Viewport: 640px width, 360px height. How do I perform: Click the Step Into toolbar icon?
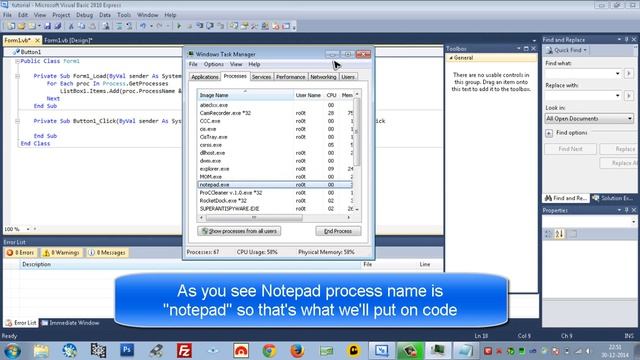tap(200, 26)
